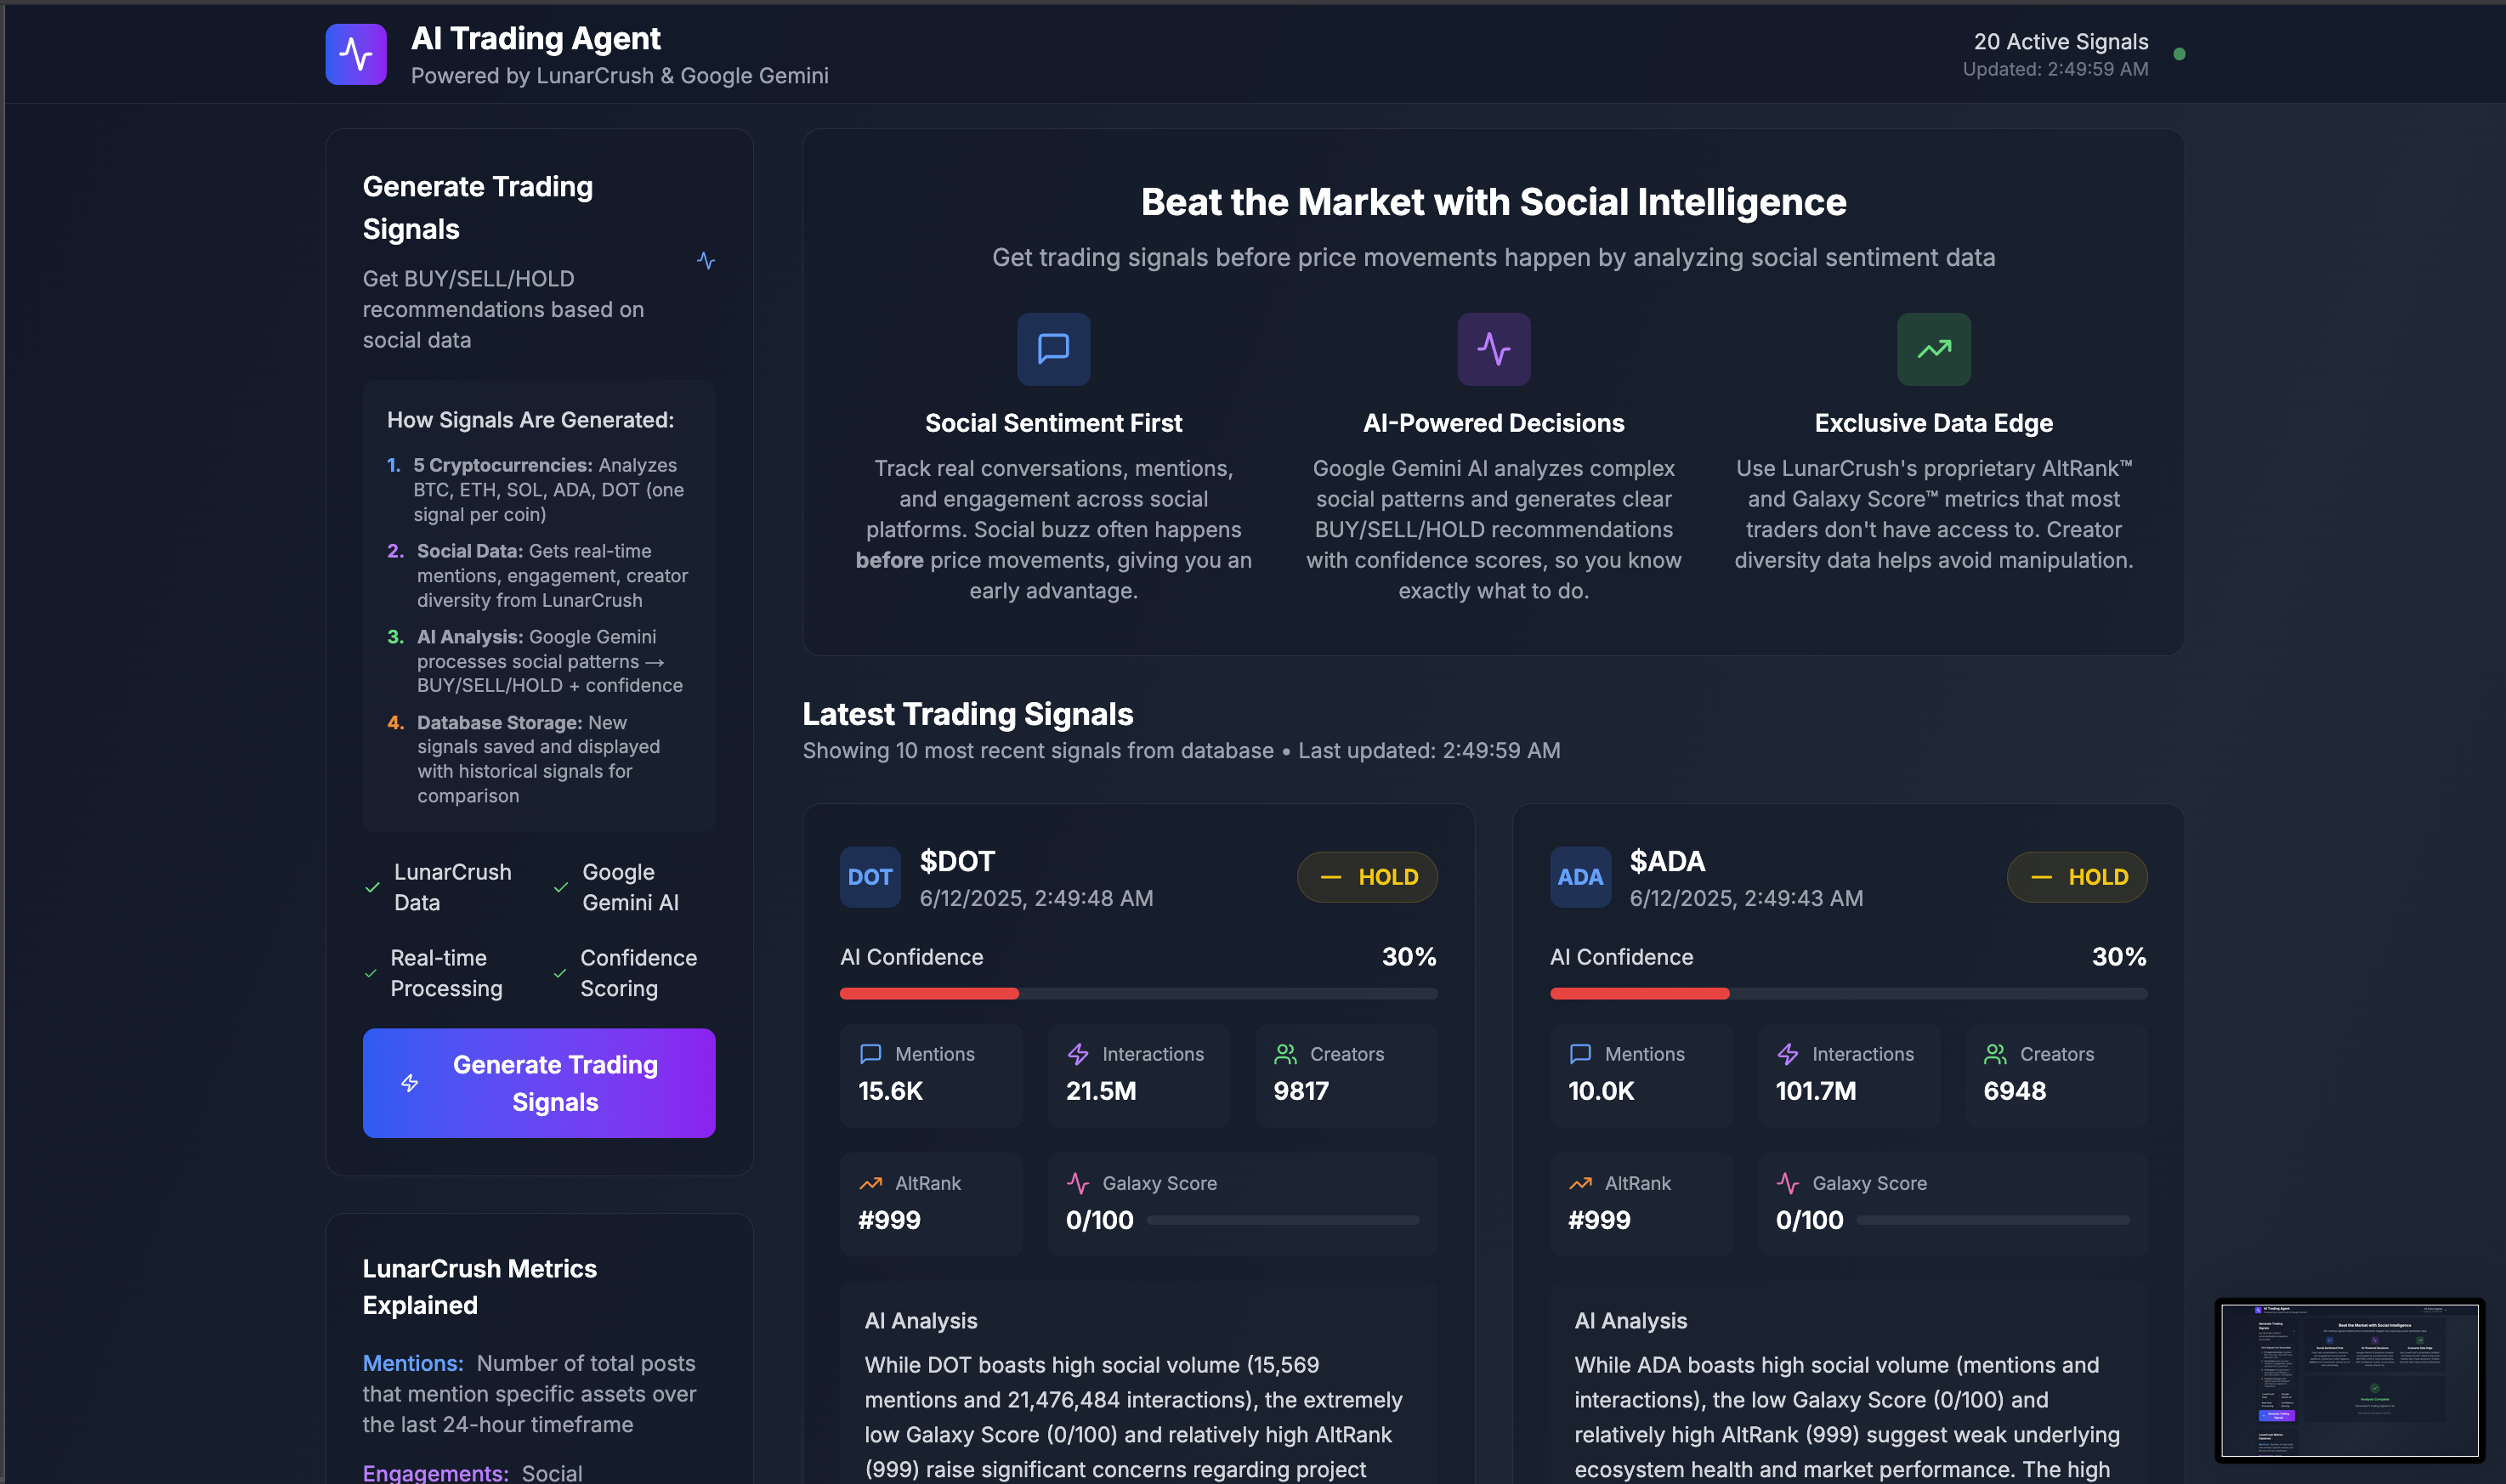Click the green status dot near 20 Active Signals
This screenshot has height=1484, width=2506.
pyautogui.click(x=2180, y=56)
